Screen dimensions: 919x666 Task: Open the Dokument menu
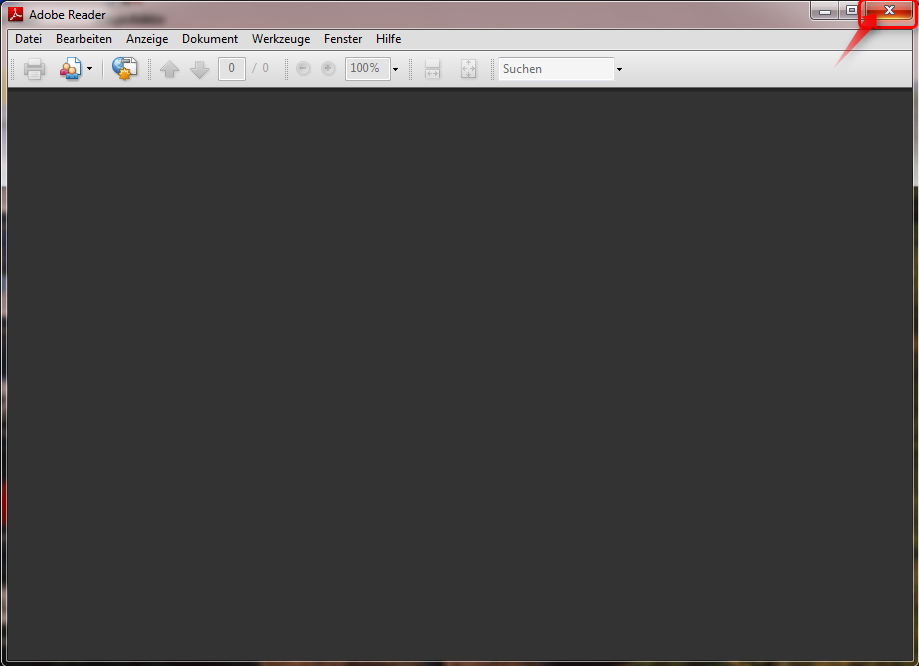point(209,38)
